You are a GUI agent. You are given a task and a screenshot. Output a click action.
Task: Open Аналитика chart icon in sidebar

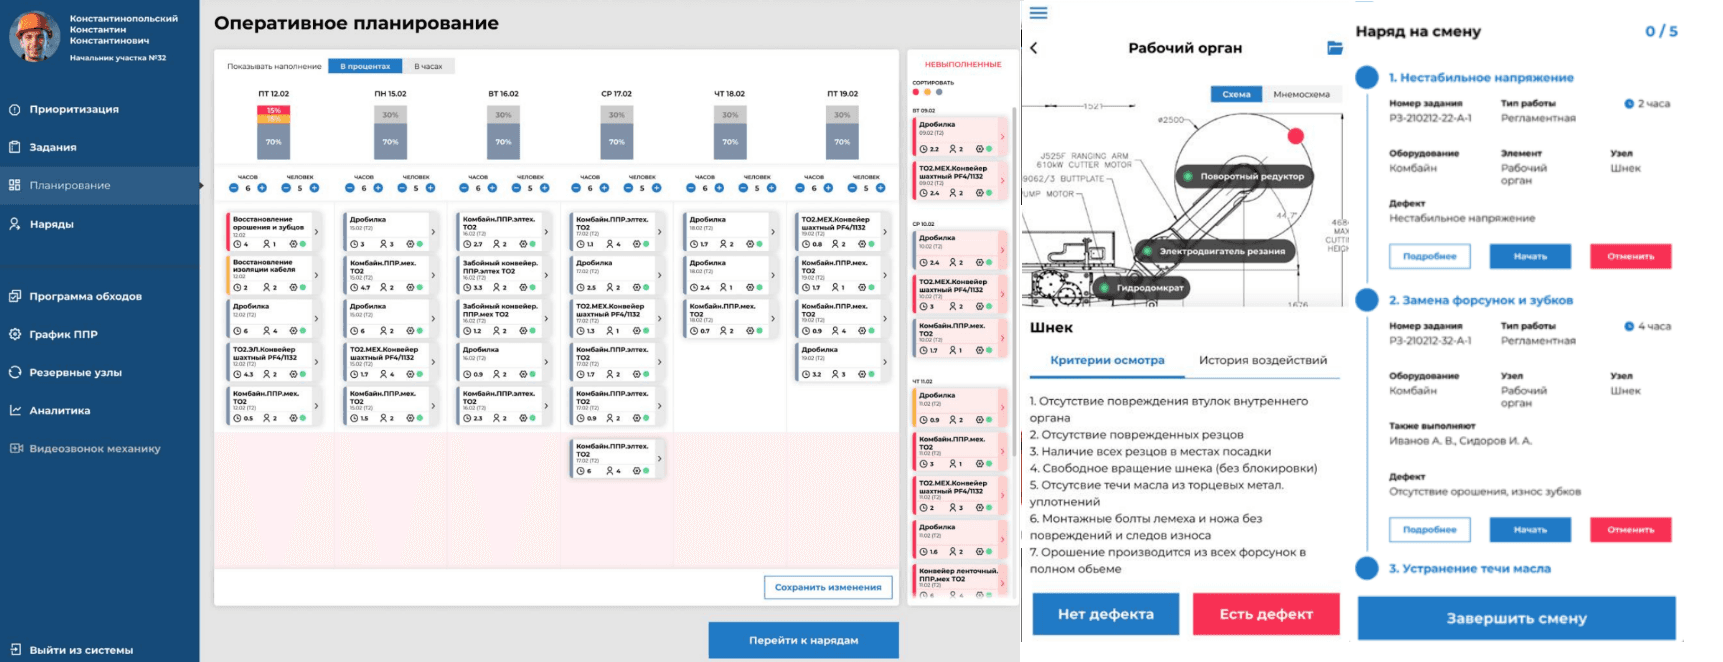[15, 410]
